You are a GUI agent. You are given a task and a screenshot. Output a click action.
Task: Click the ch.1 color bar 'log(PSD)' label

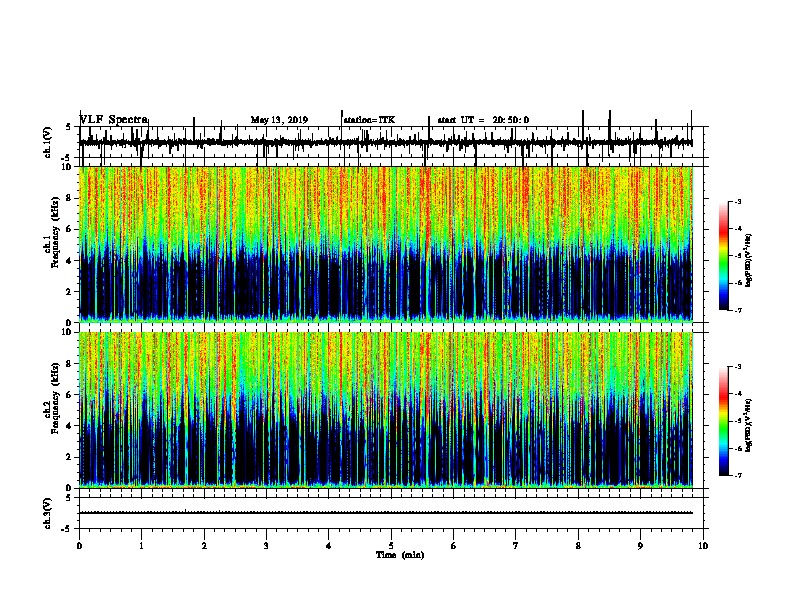[x=748, y=260]
